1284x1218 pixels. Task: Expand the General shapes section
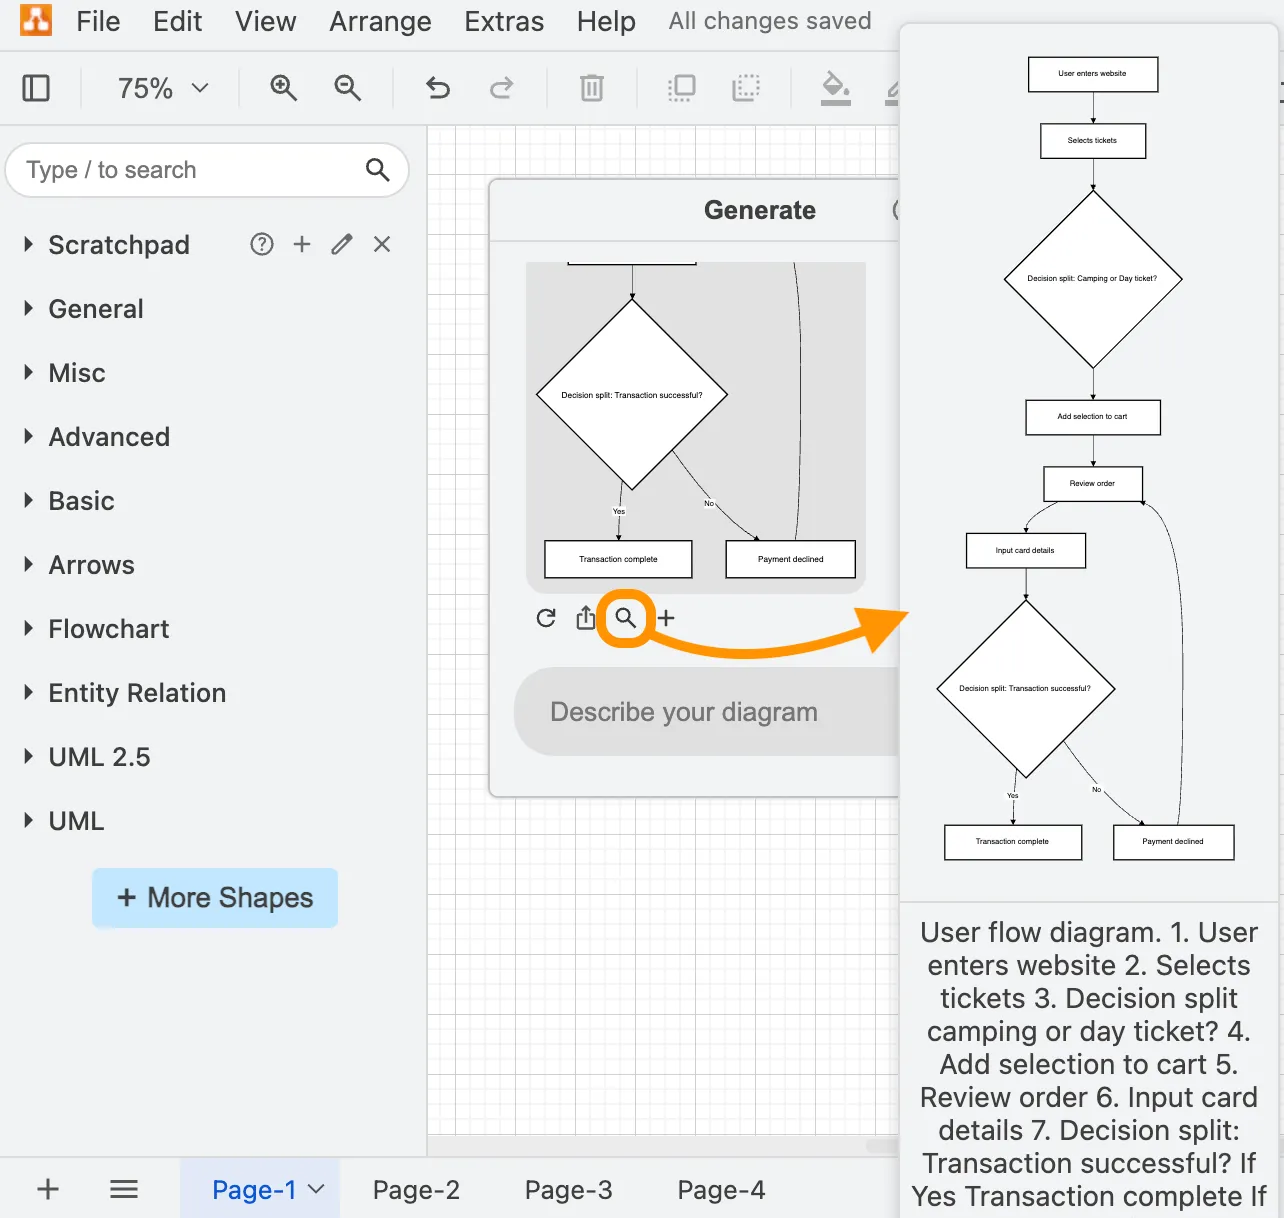tap(29, 308)
